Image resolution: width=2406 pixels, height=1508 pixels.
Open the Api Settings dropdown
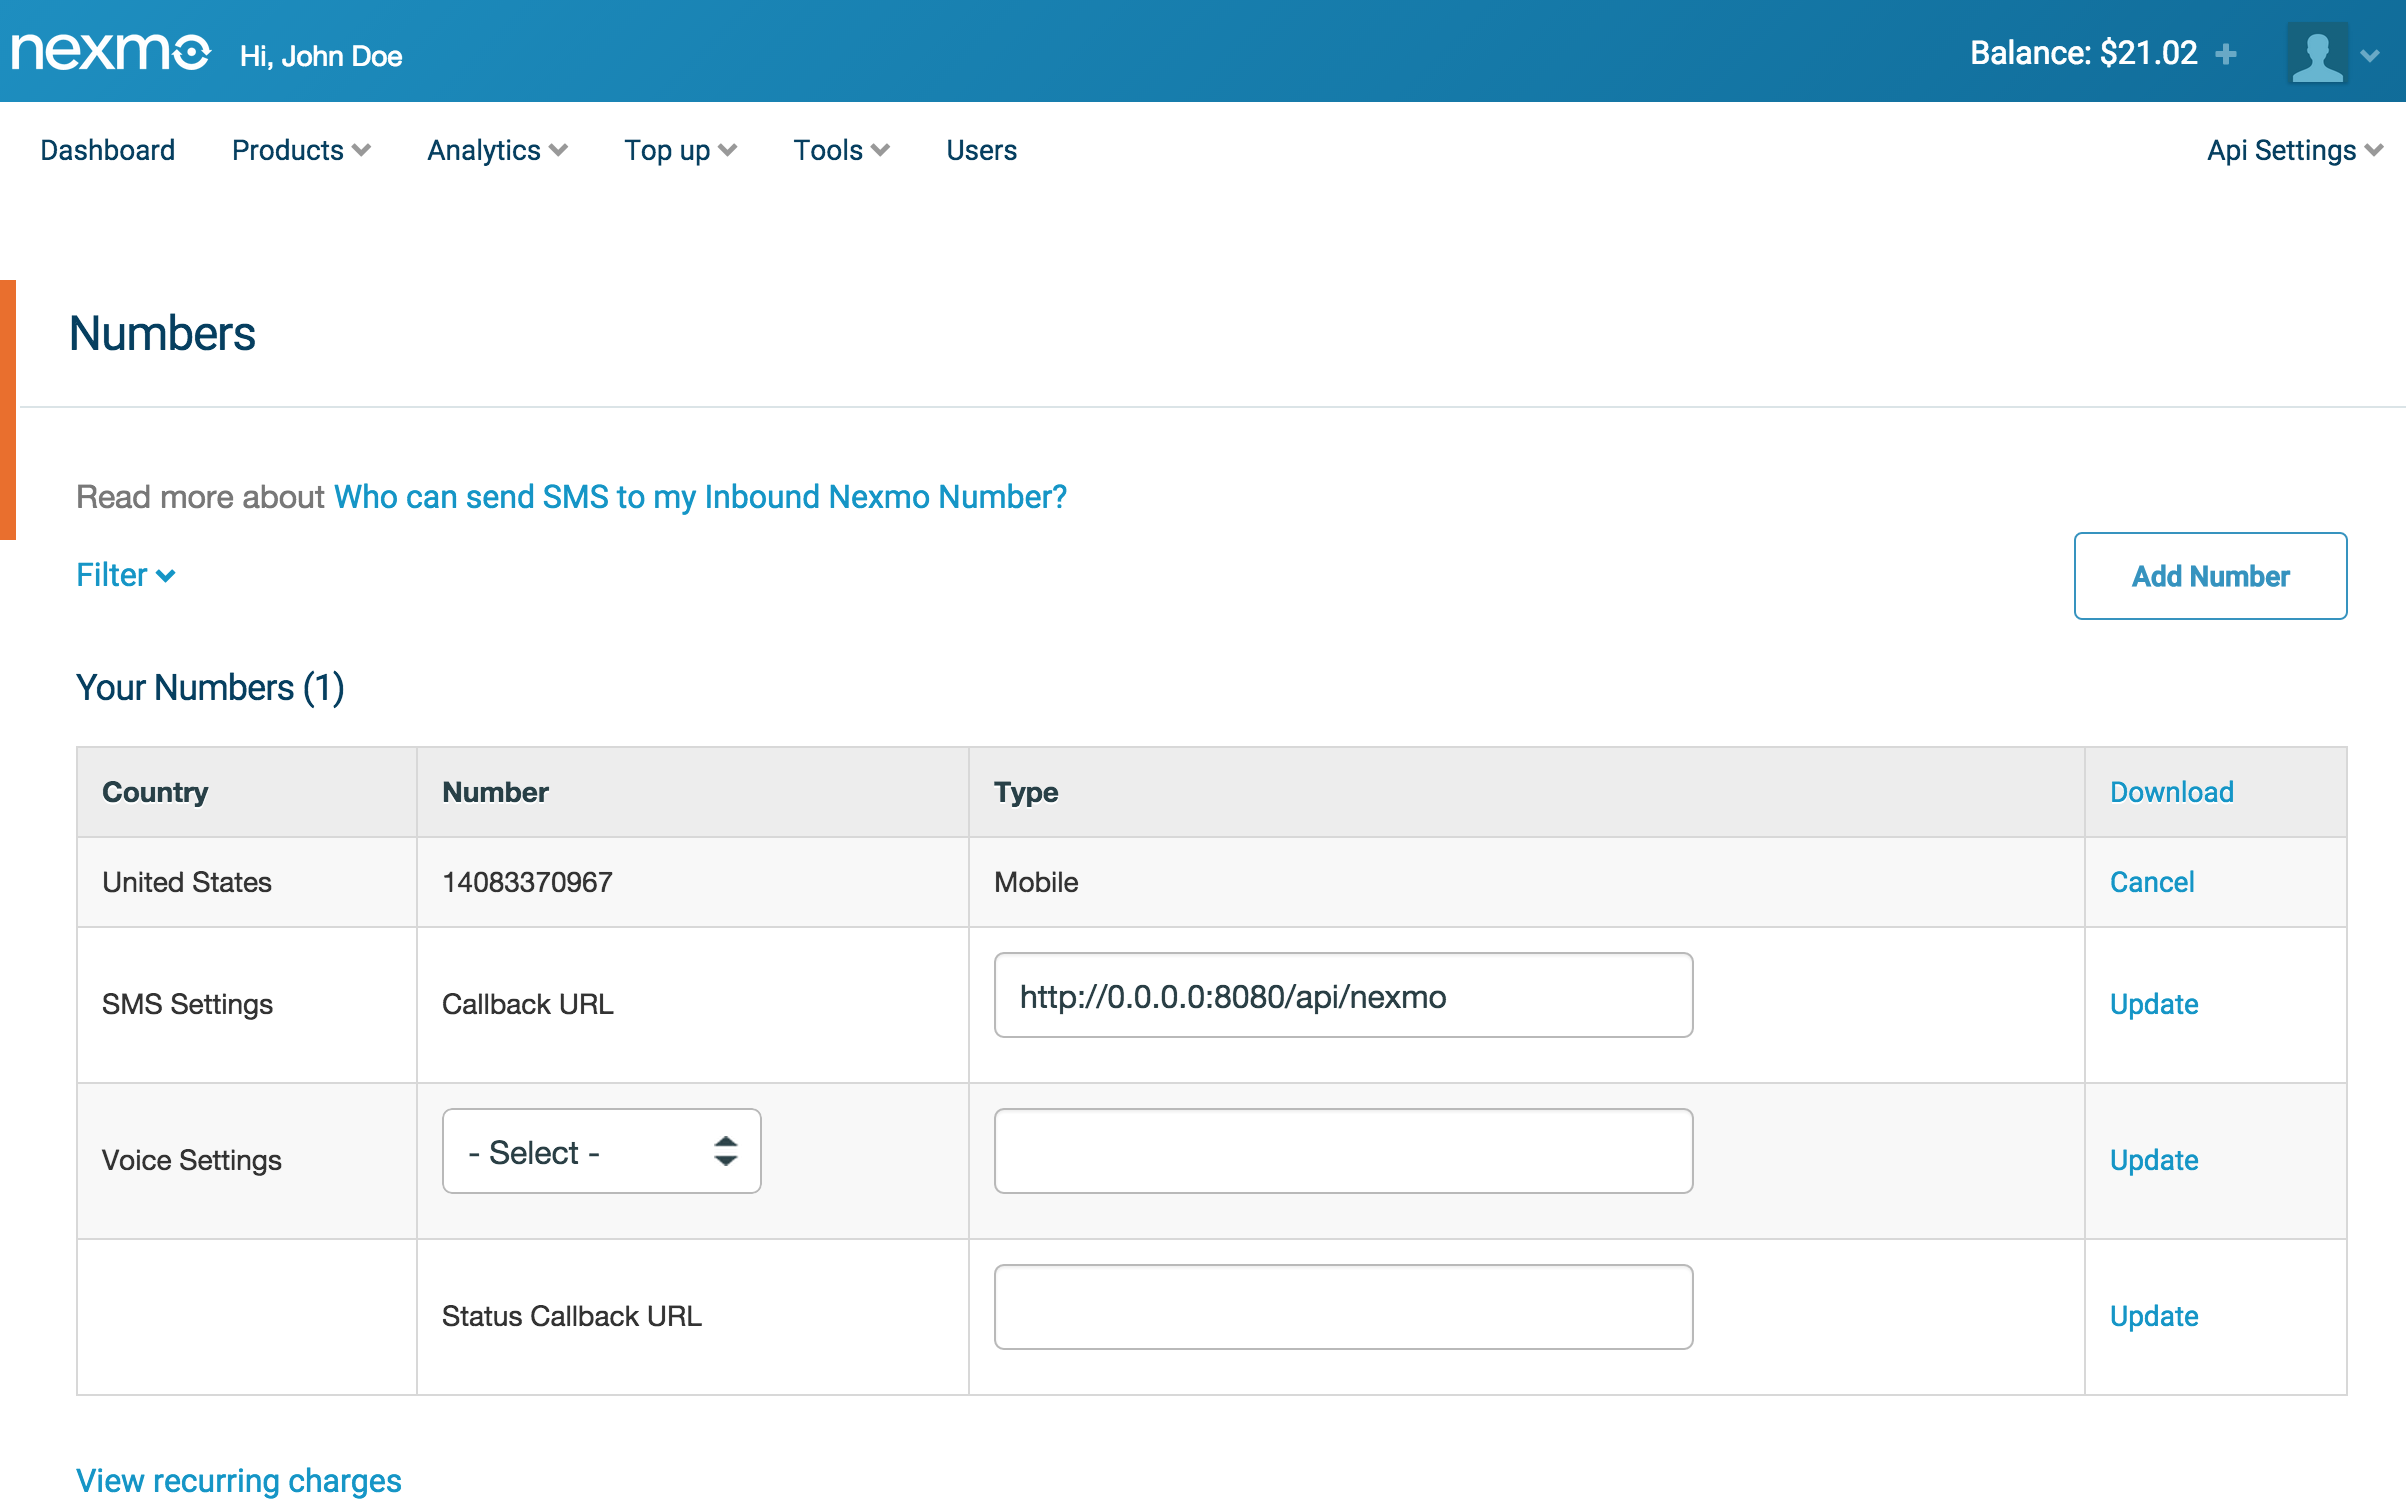tap(2294, 150)
